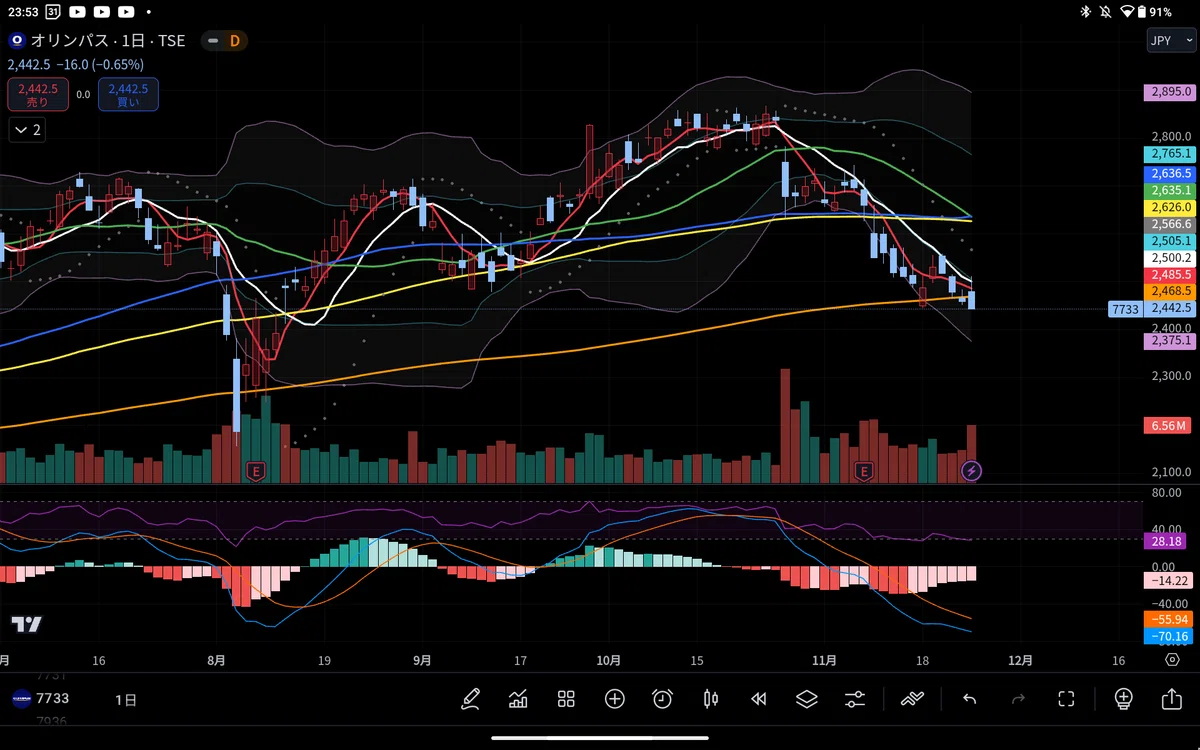Change the 1日 interval in bottom bar
This screenshot has height=750, width=1200.
pos(126,699)
